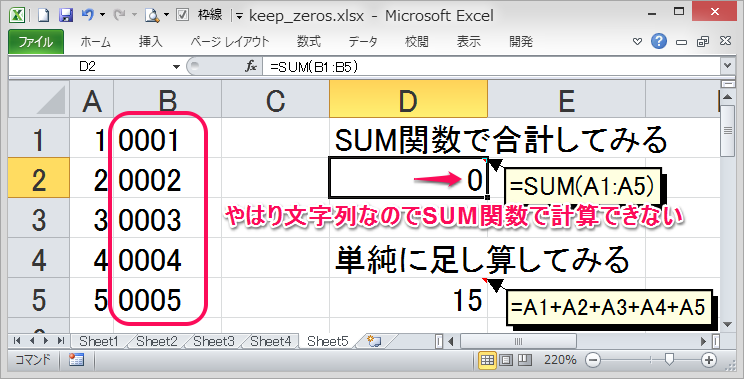Close the workbook window with inner X
The height and width of the screenshot is (379, 744).
[x=725, y=42]
